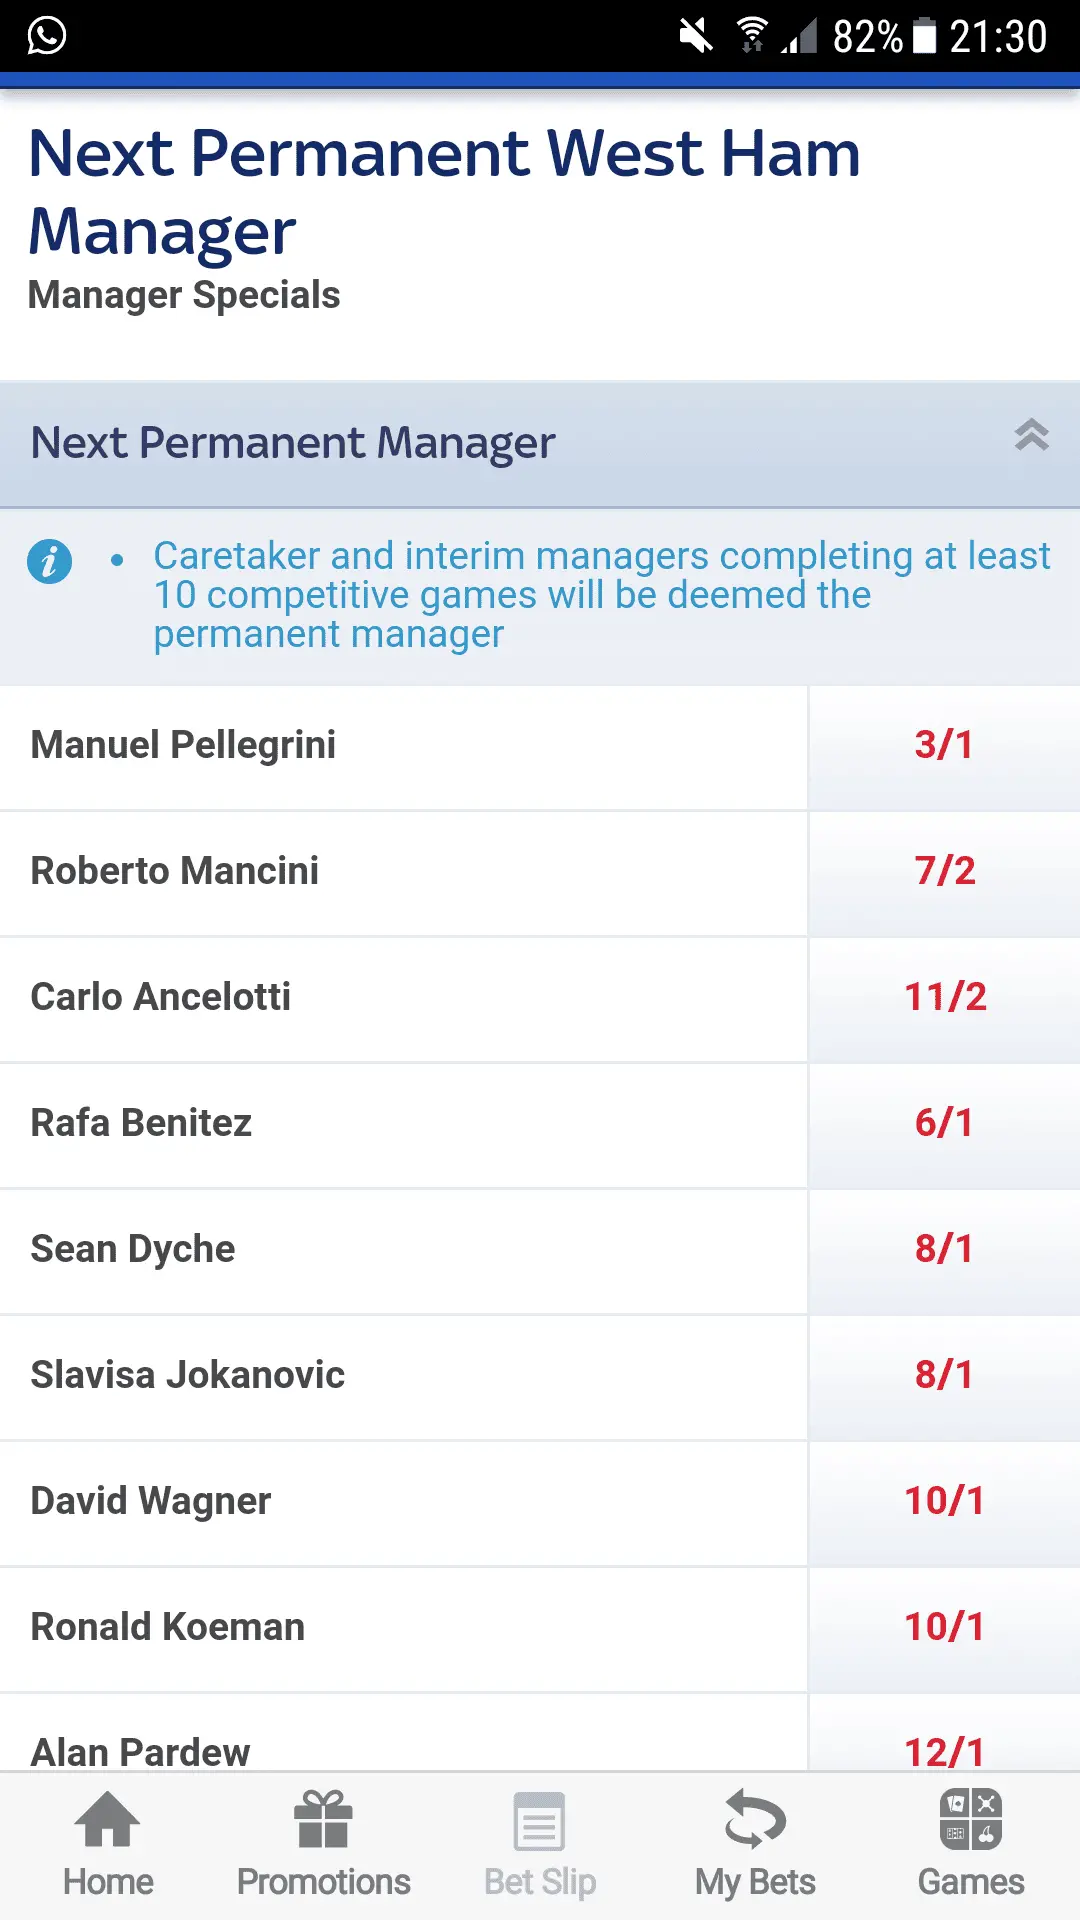Select Slavisa Jokanovic 8/1 odds
1080x1920 pixels.
tap(944, 1376)
